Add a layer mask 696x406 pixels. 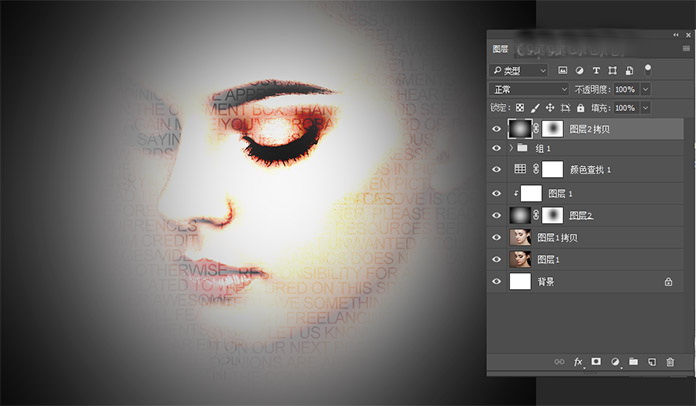(596, 362)
